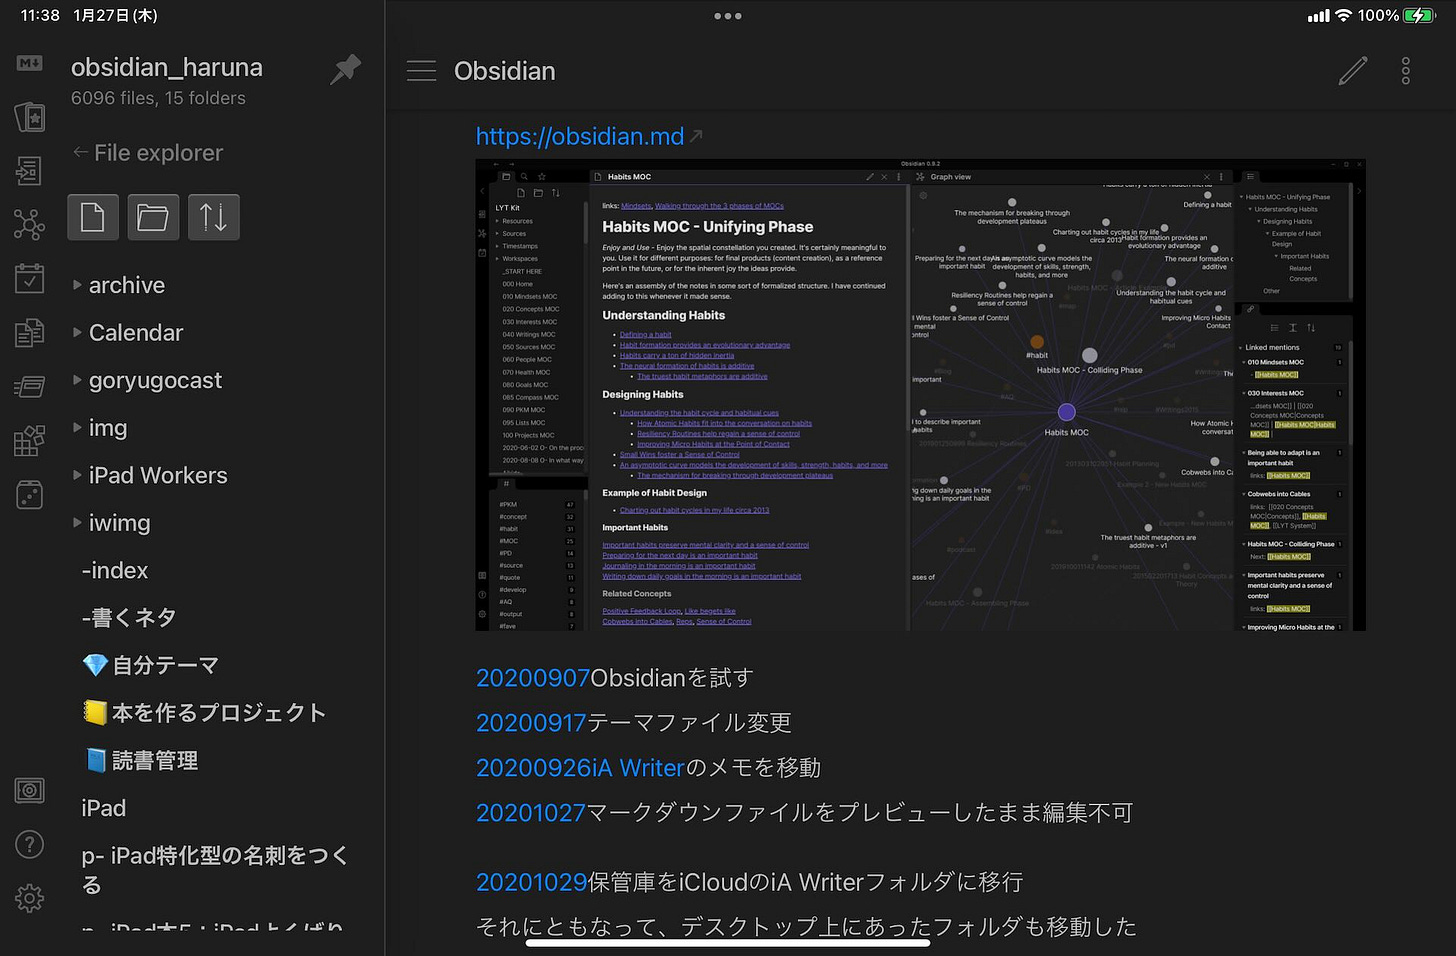Open a random note with dice icon
The height and width of the screenshot is (956, 1456).
tap(29, 494)
